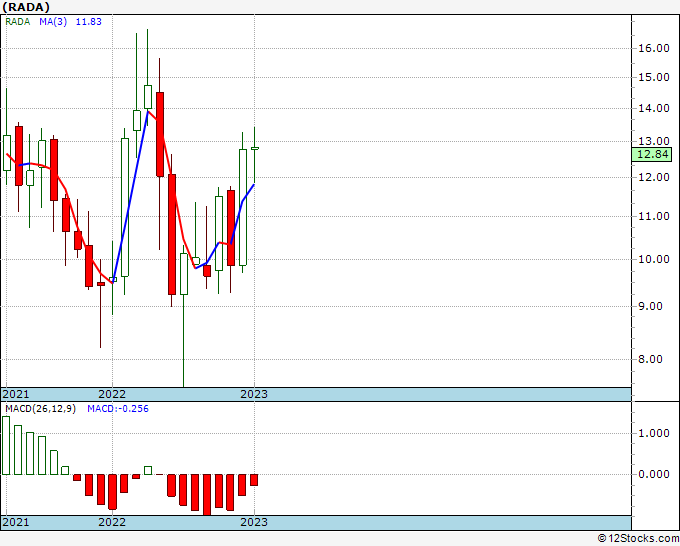680x546 pixels.
Task: Click the latest candlestick at 2023
Action: pyautogui.click(x=255, y=148)
